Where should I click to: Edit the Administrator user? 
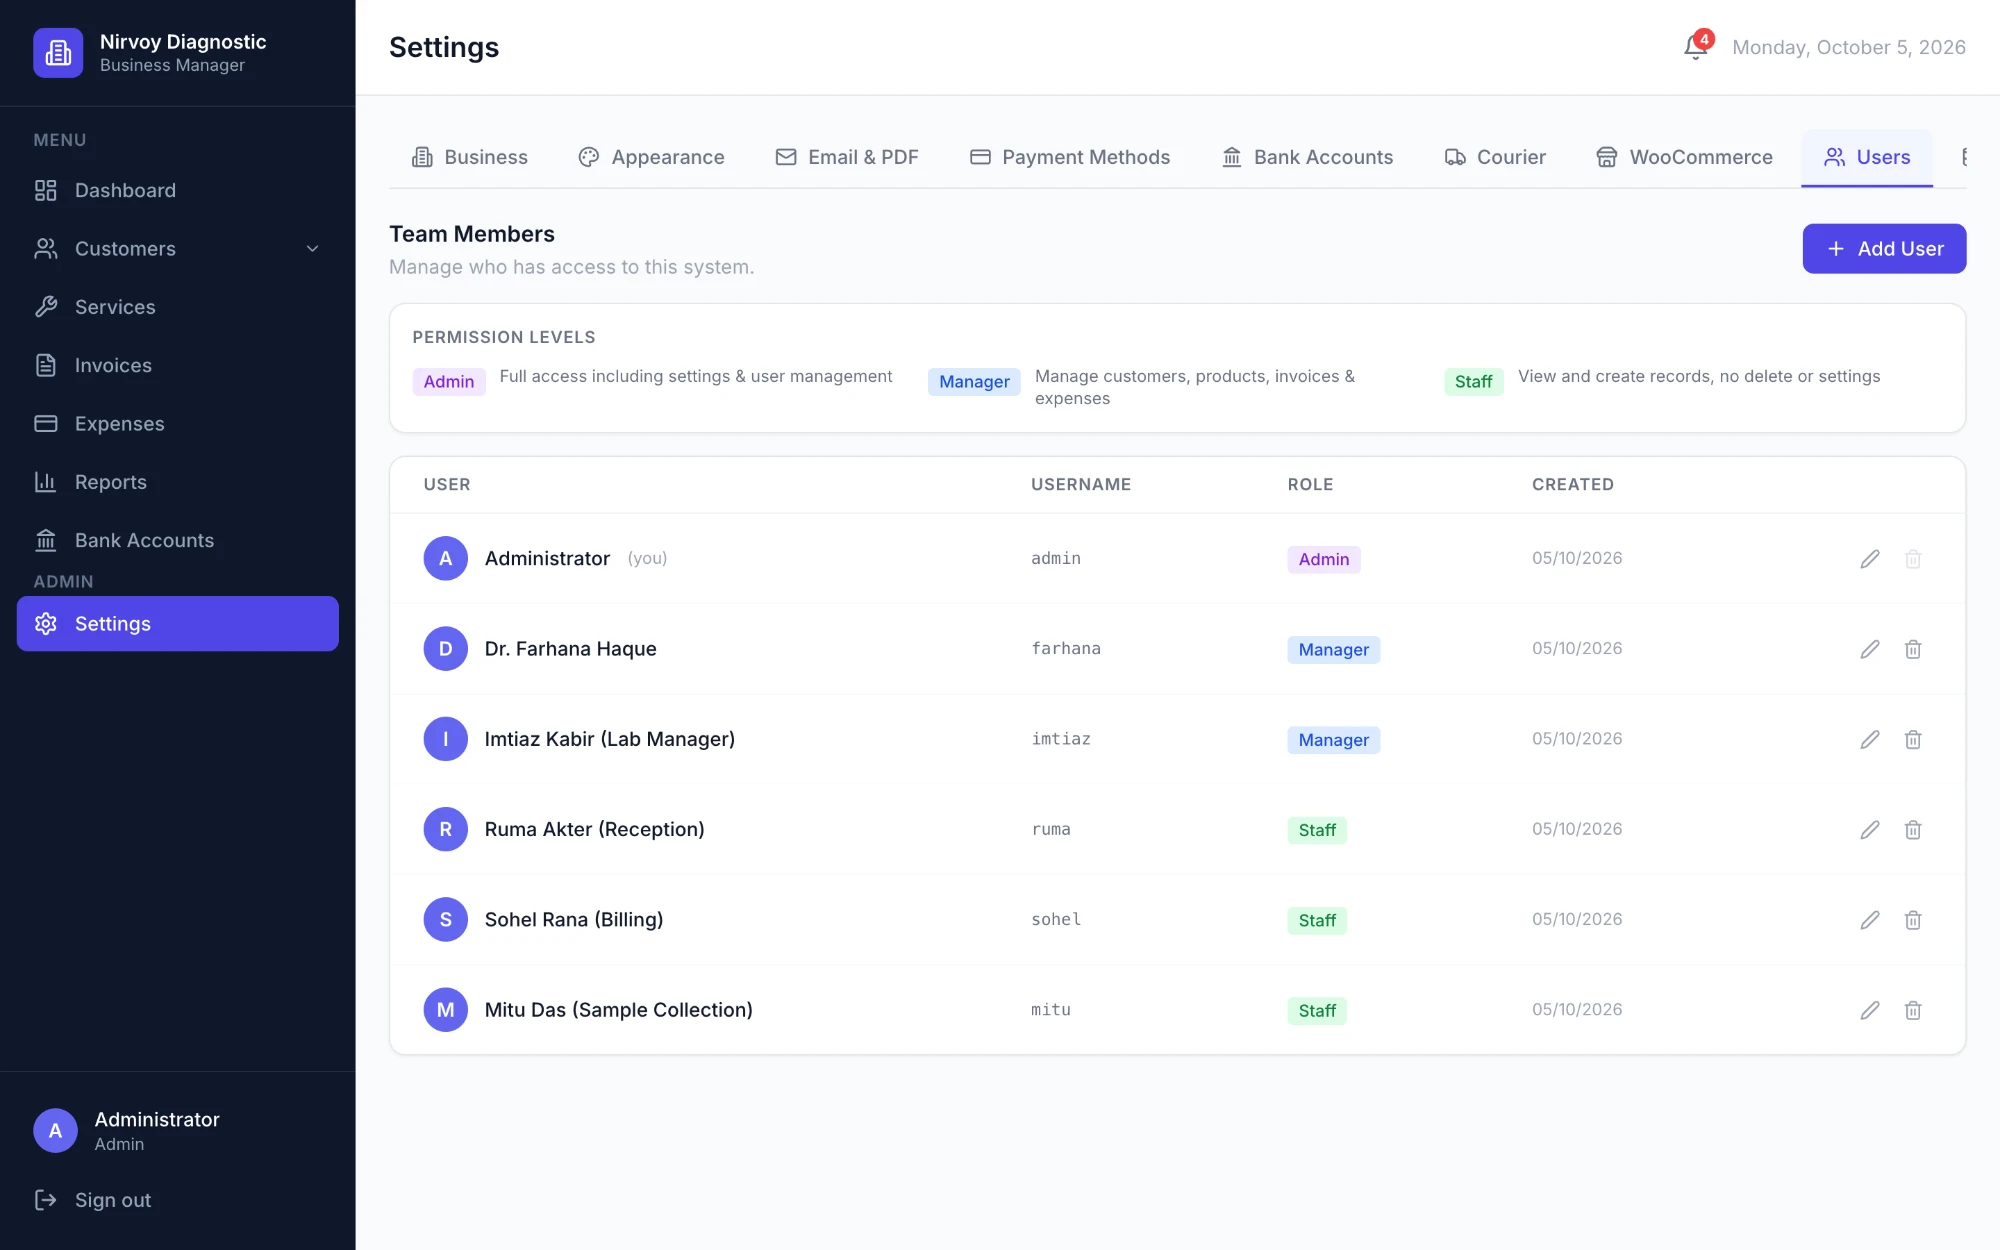pos(1870,559)
